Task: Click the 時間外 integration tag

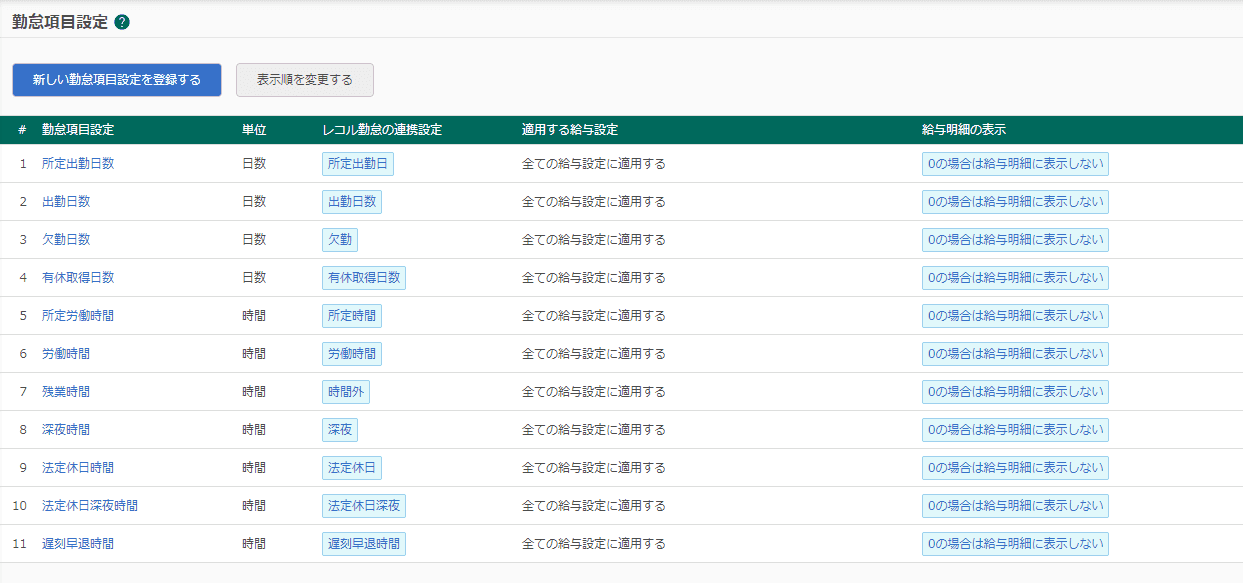Action: click(x=346, y=392)
